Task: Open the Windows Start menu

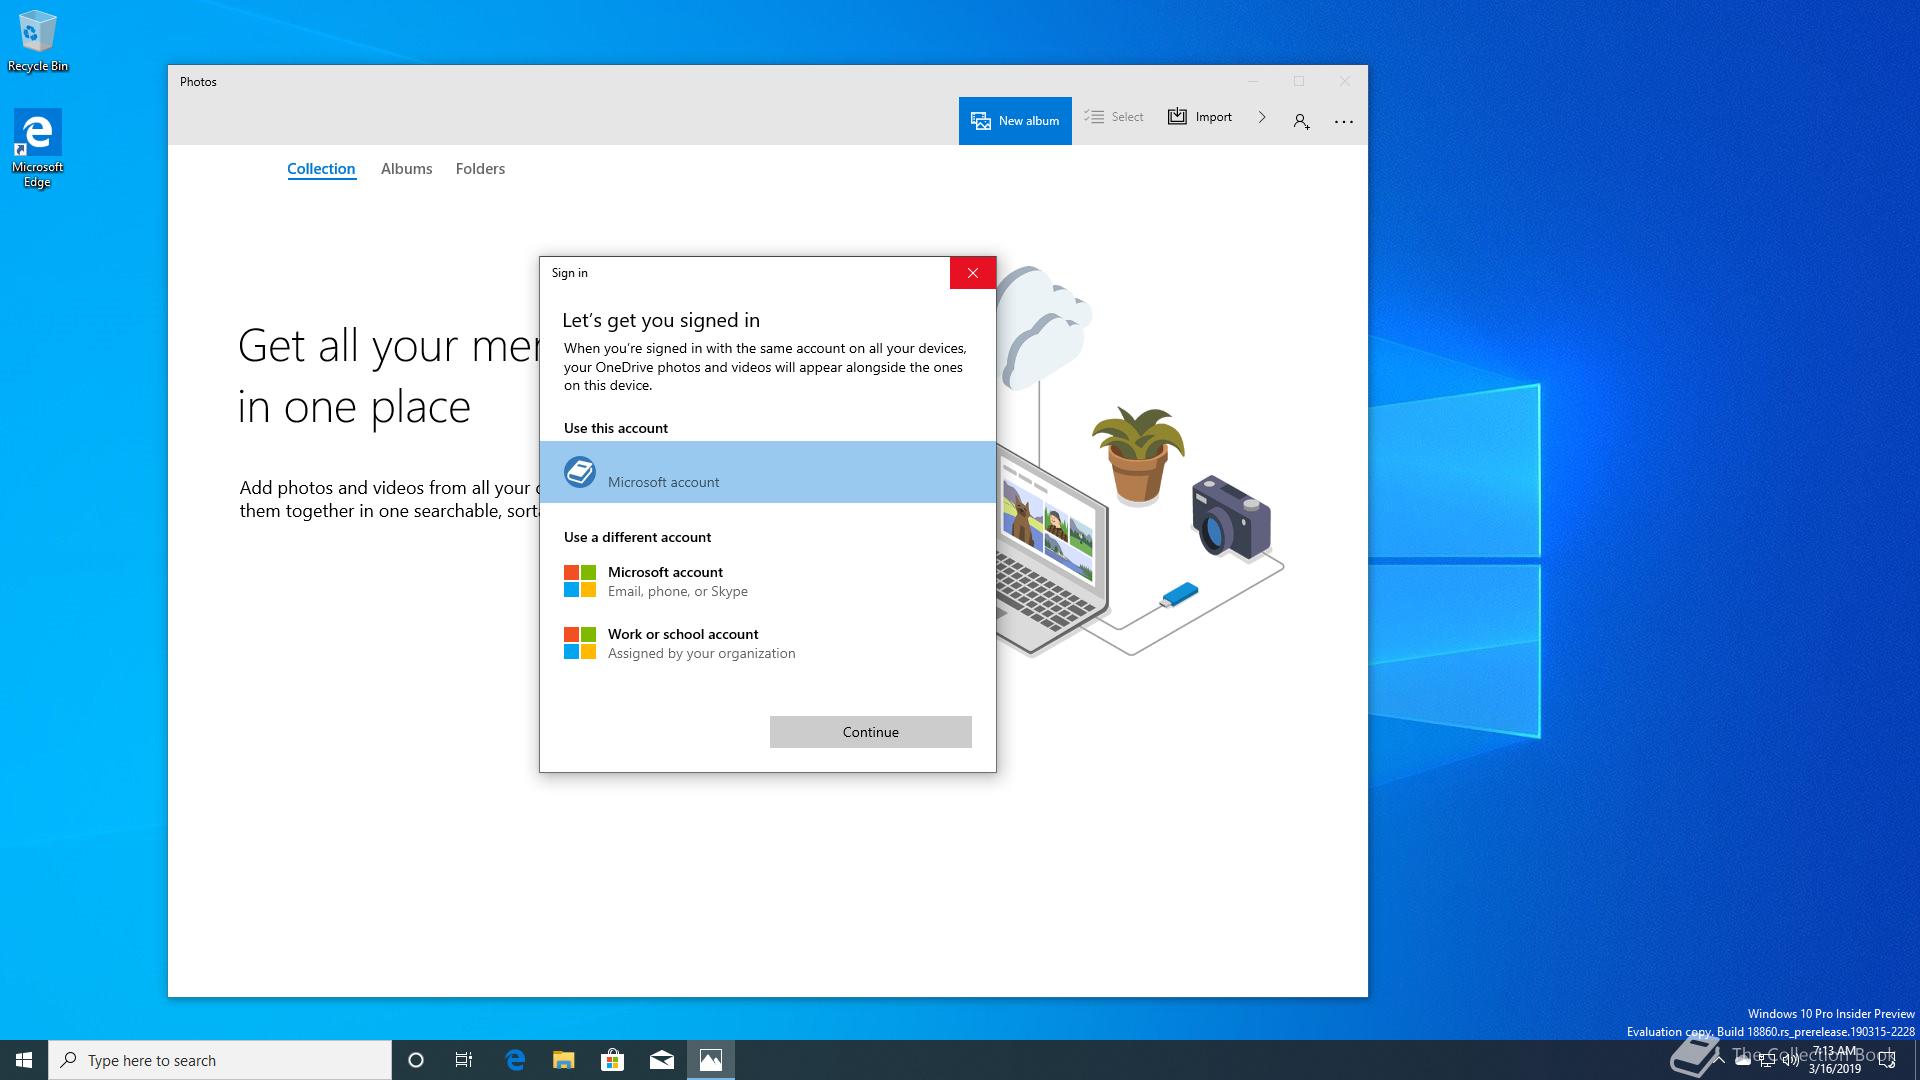Action: pyautogui.click(x=24, y=1060)
